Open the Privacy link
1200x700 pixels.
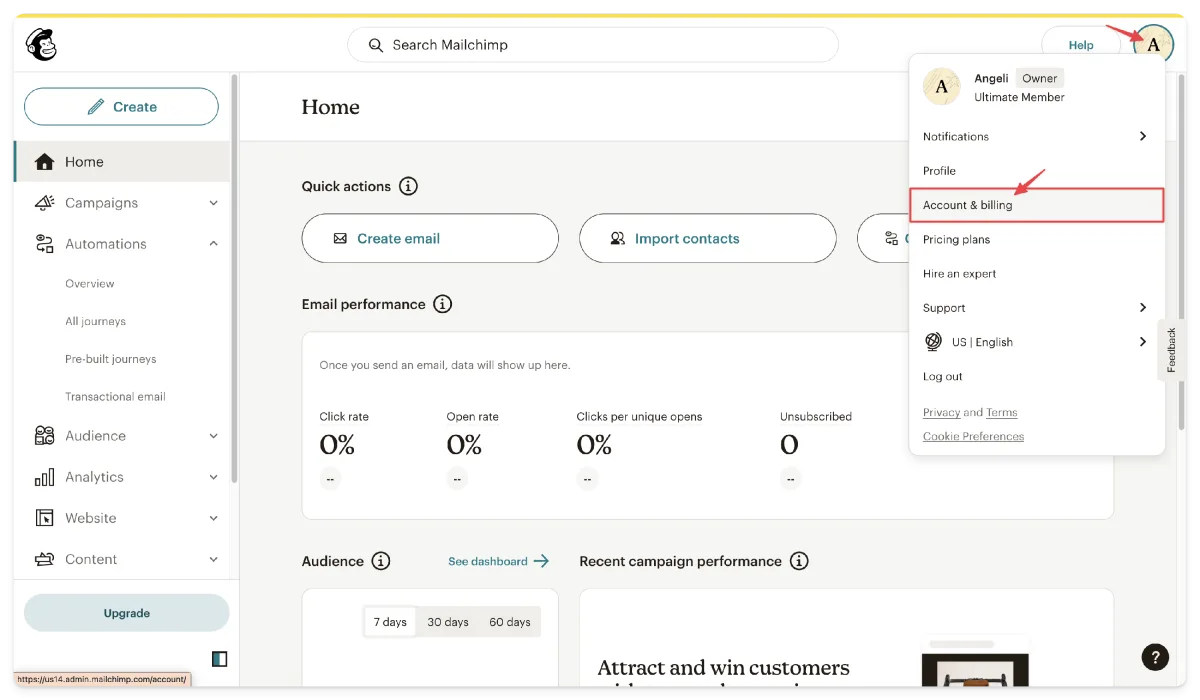coord(941,413)
